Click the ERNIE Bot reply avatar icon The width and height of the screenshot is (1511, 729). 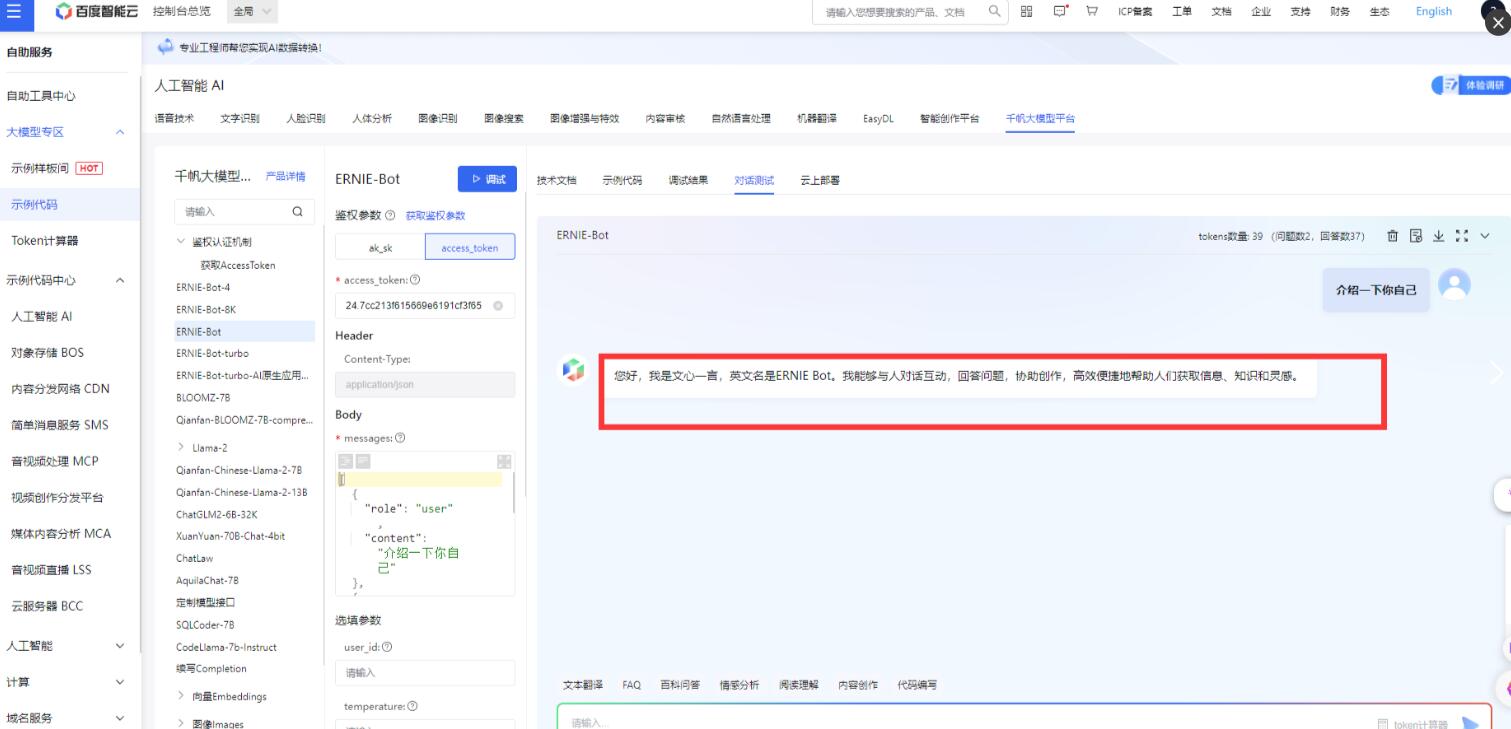573,370
